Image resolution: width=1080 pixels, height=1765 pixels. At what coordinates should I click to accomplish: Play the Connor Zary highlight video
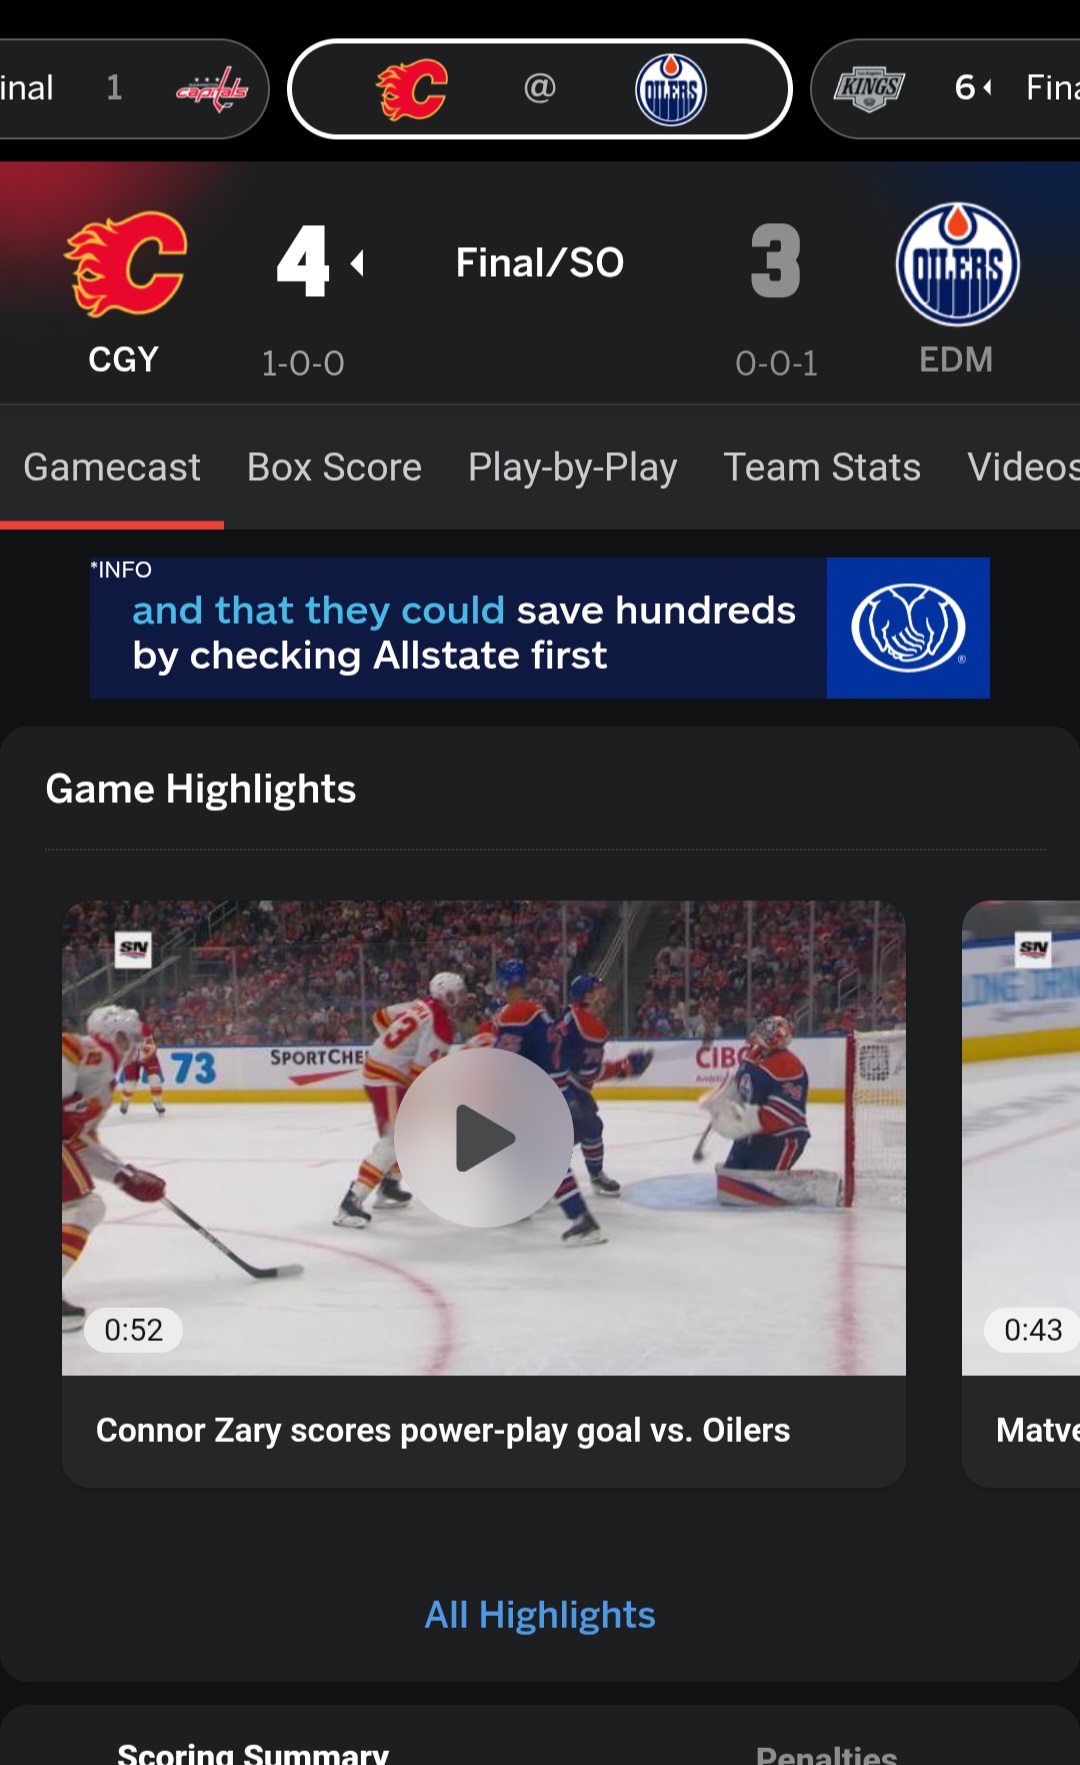(484, 1137)
